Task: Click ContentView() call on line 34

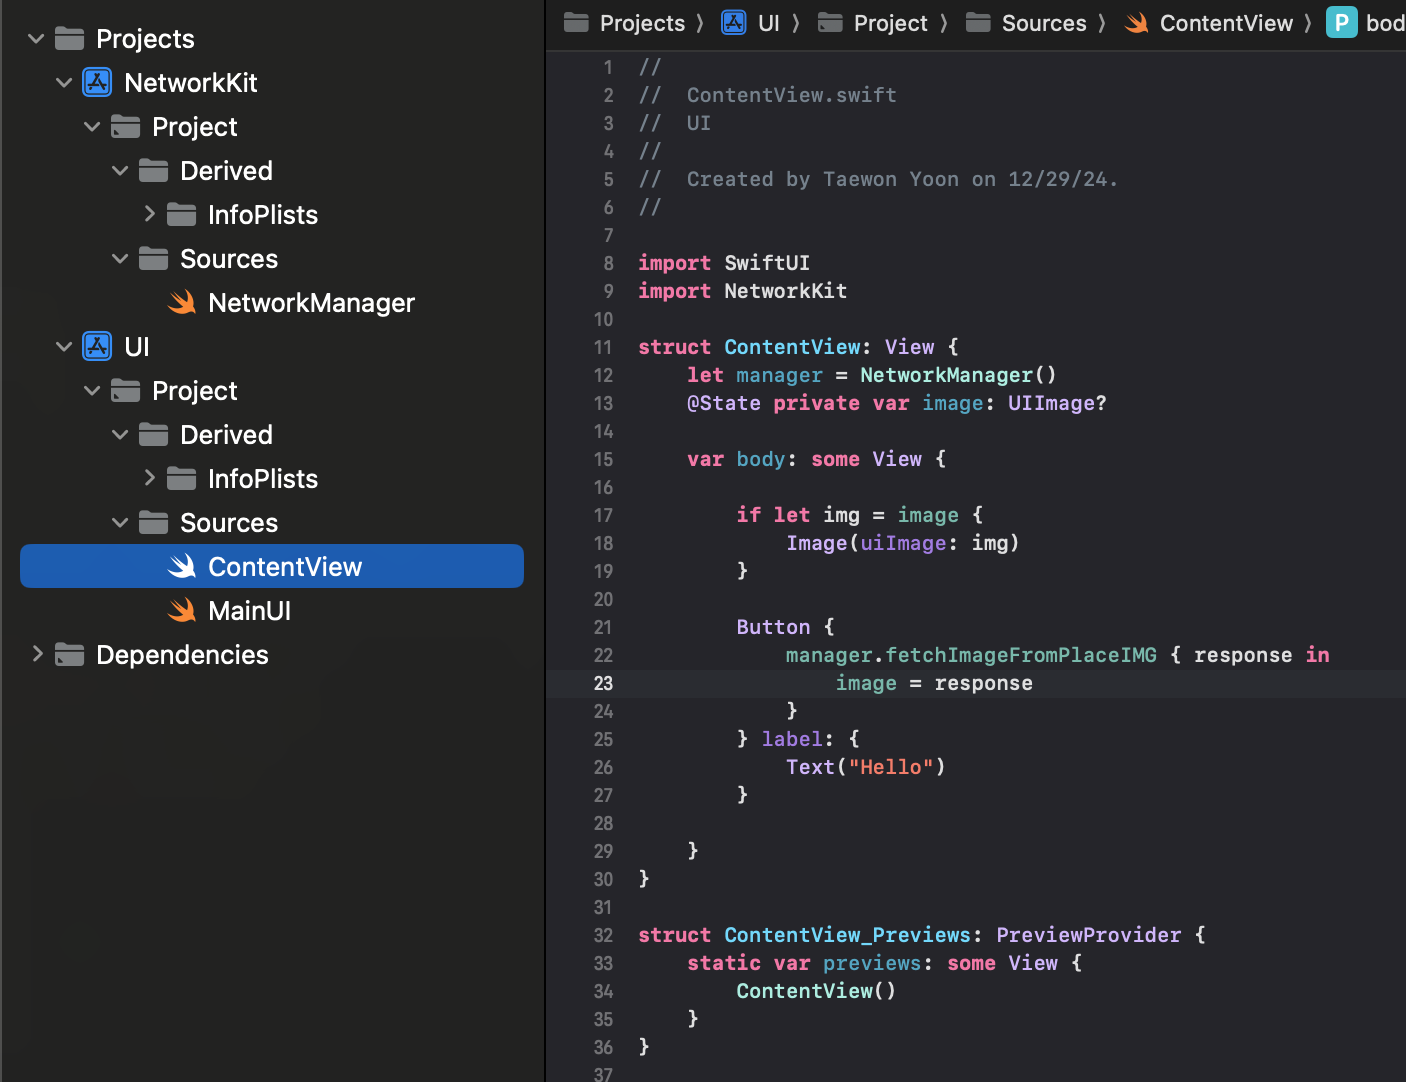Action: pos(816,991)
